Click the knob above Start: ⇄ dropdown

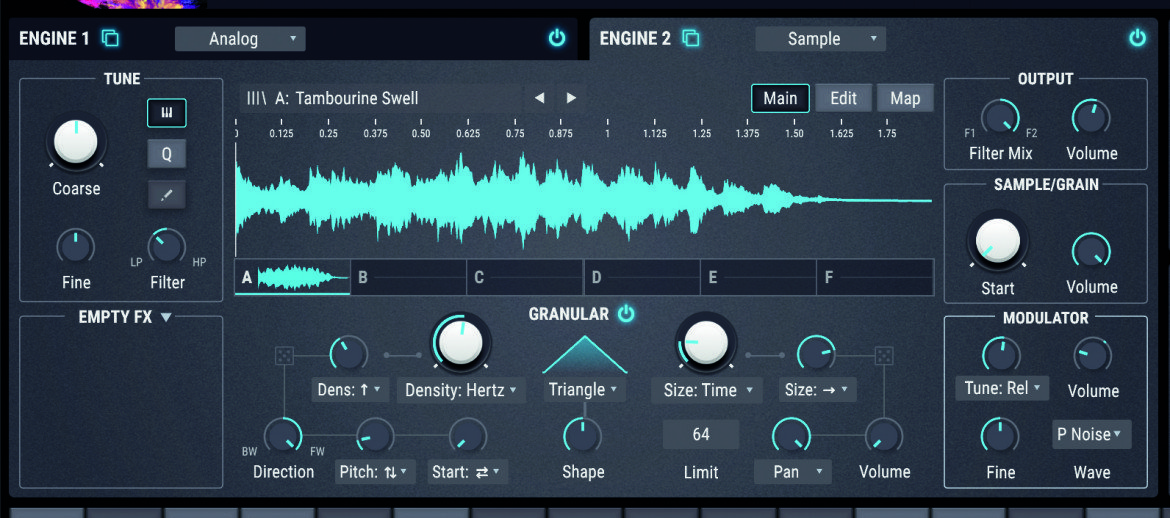pos(468,437)
